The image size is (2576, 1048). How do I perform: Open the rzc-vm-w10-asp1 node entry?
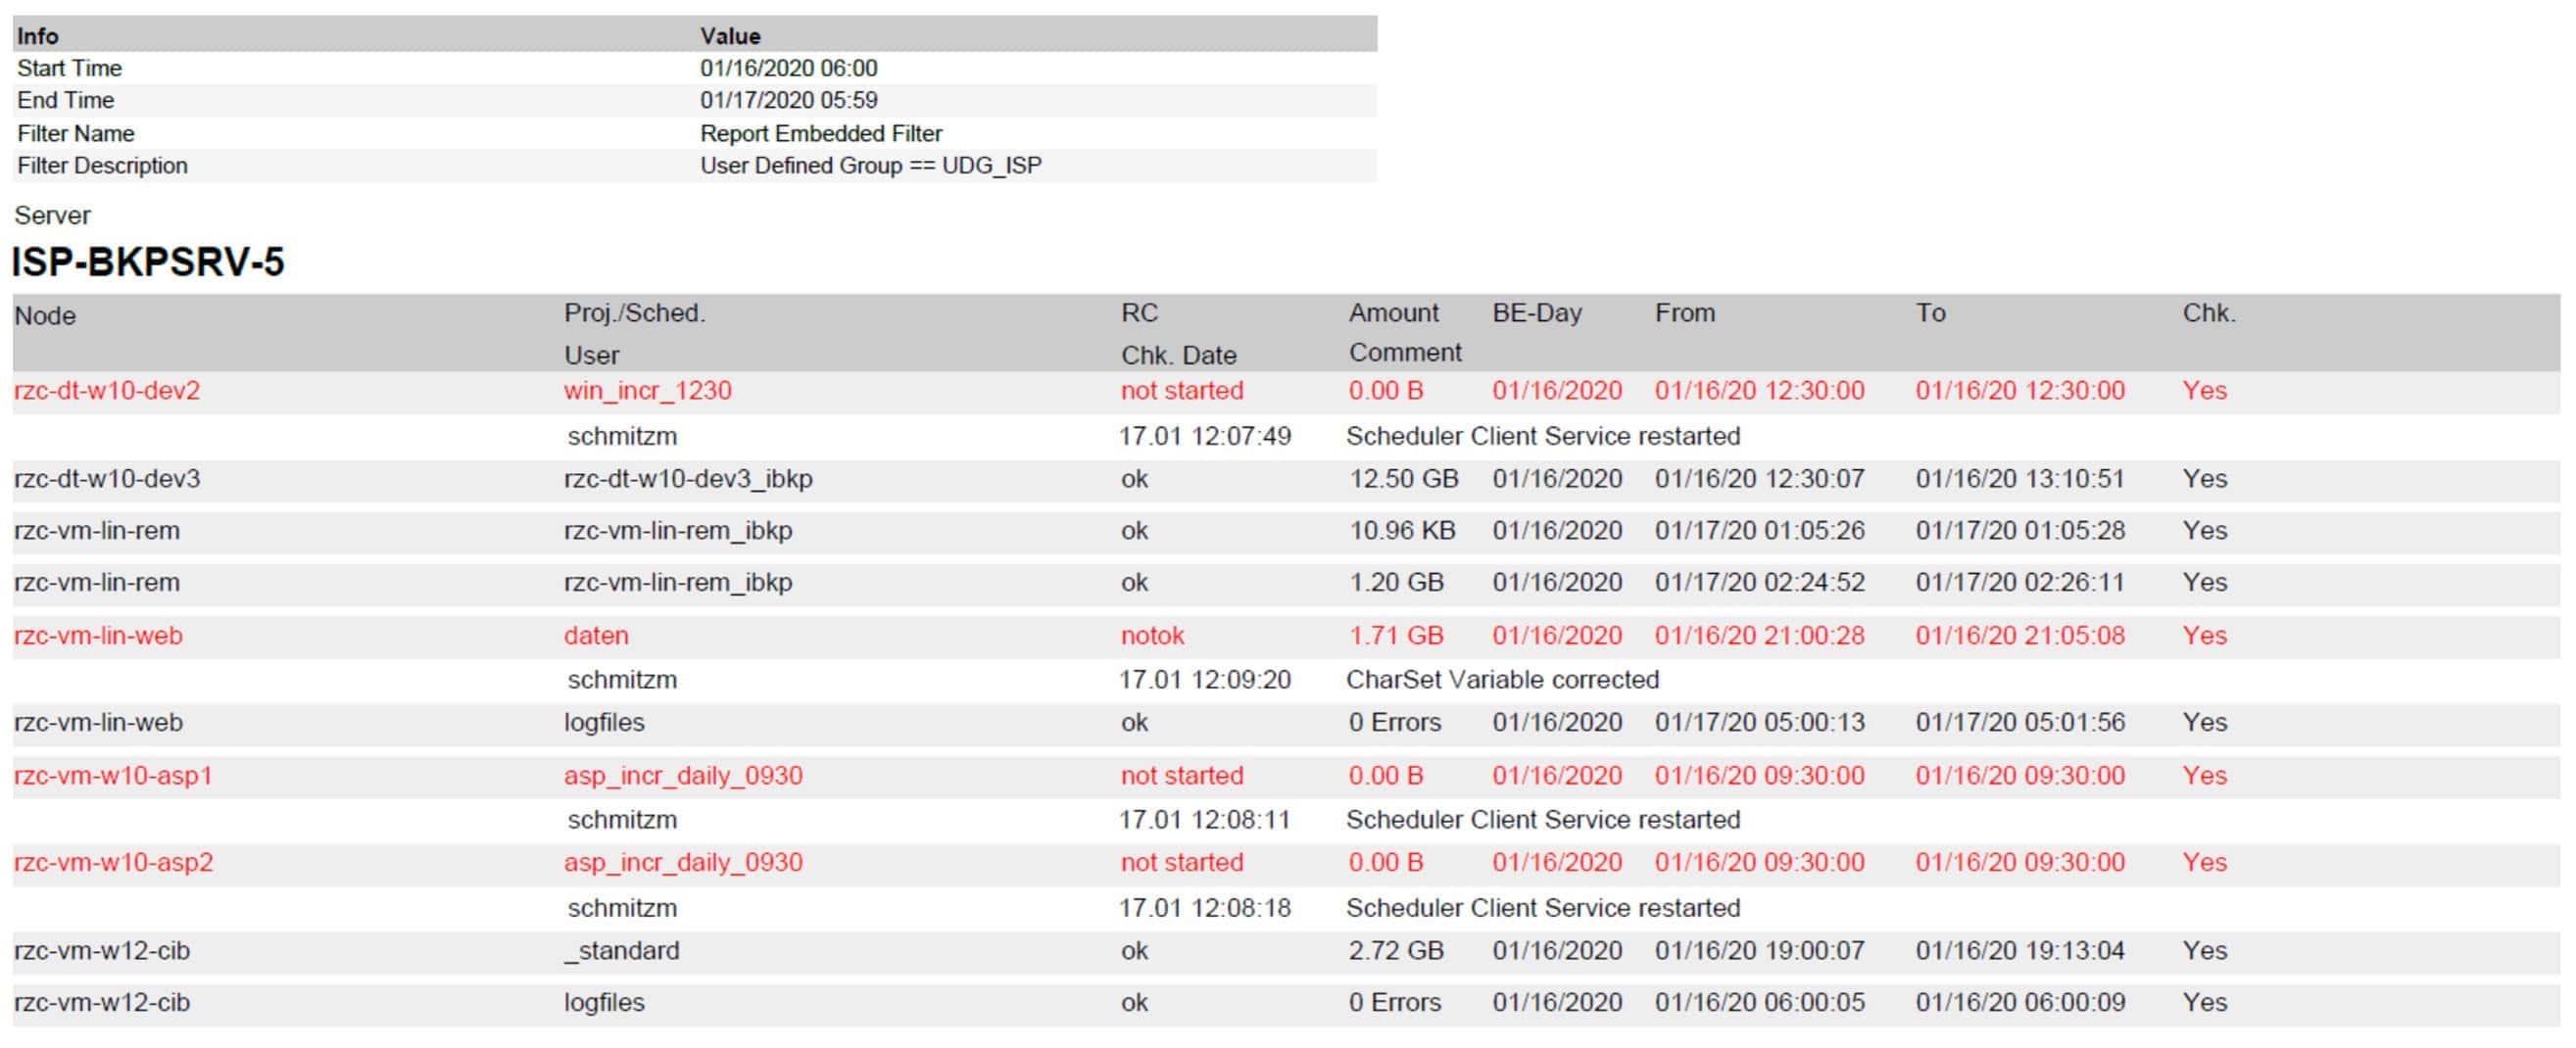[113, 776]
